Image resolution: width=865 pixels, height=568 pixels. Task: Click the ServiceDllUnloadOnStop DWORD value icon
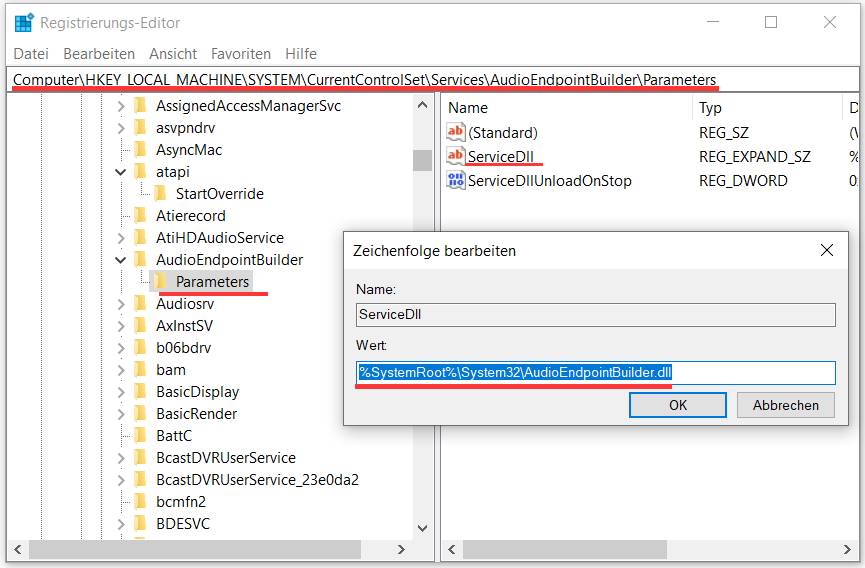pos(456,181)
